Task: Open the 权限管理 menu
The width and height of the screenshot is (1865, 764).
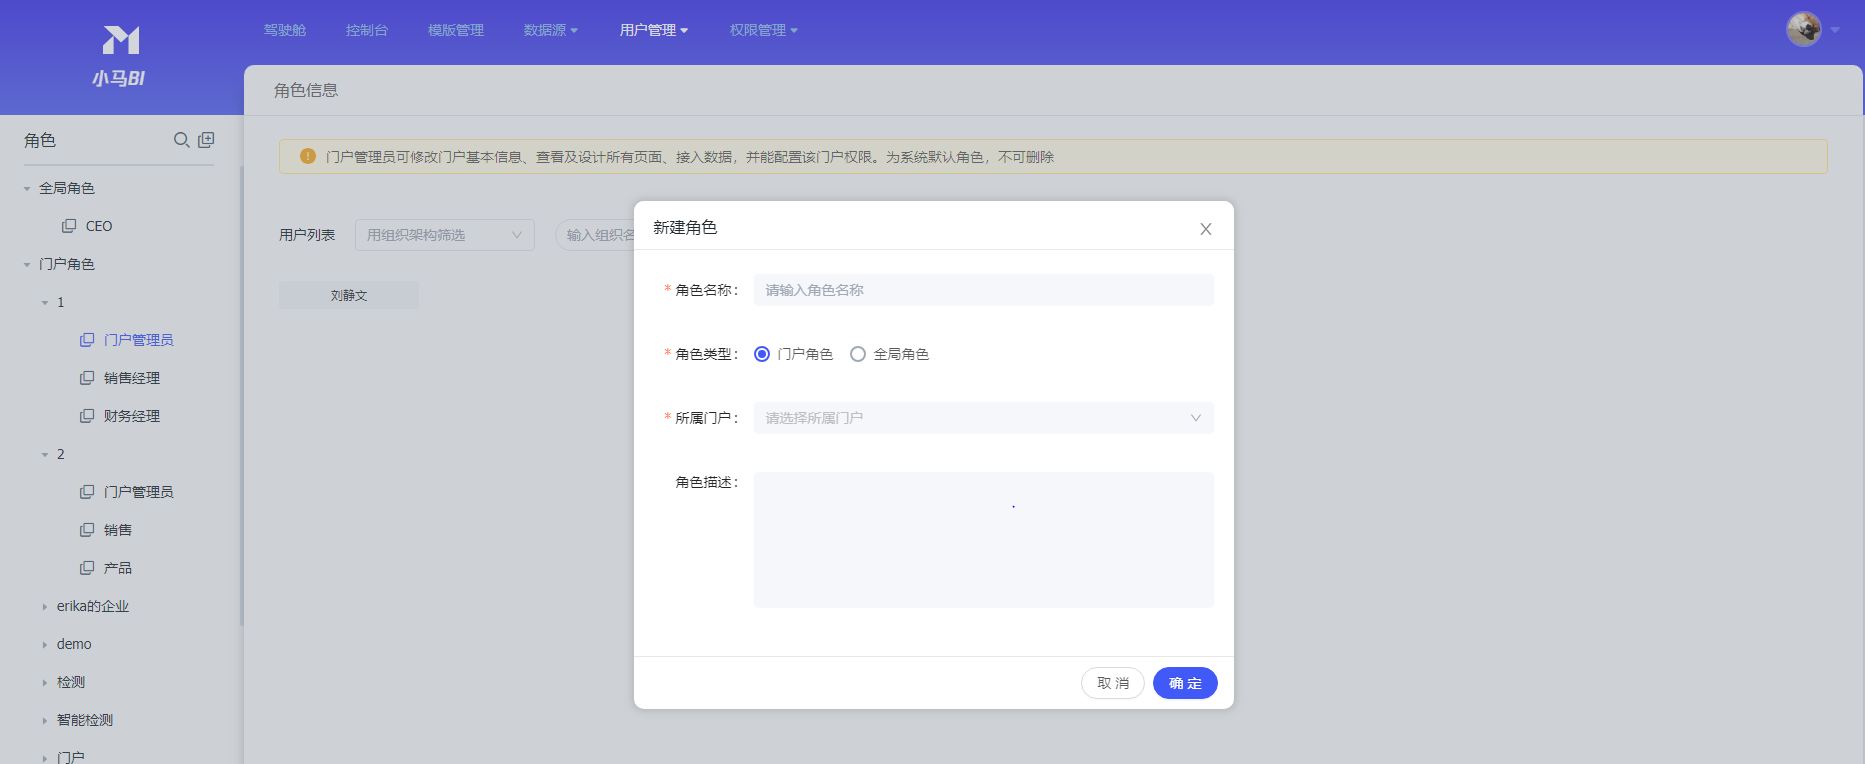Action: pos(763,30)
